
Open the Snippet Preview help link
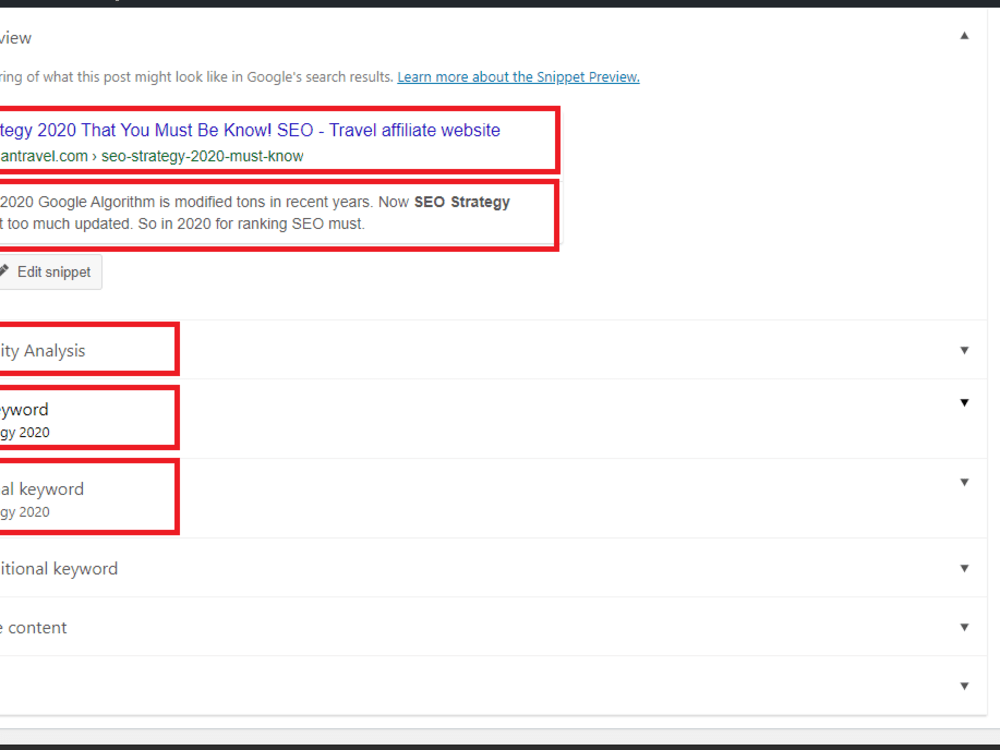pos(518,77)
